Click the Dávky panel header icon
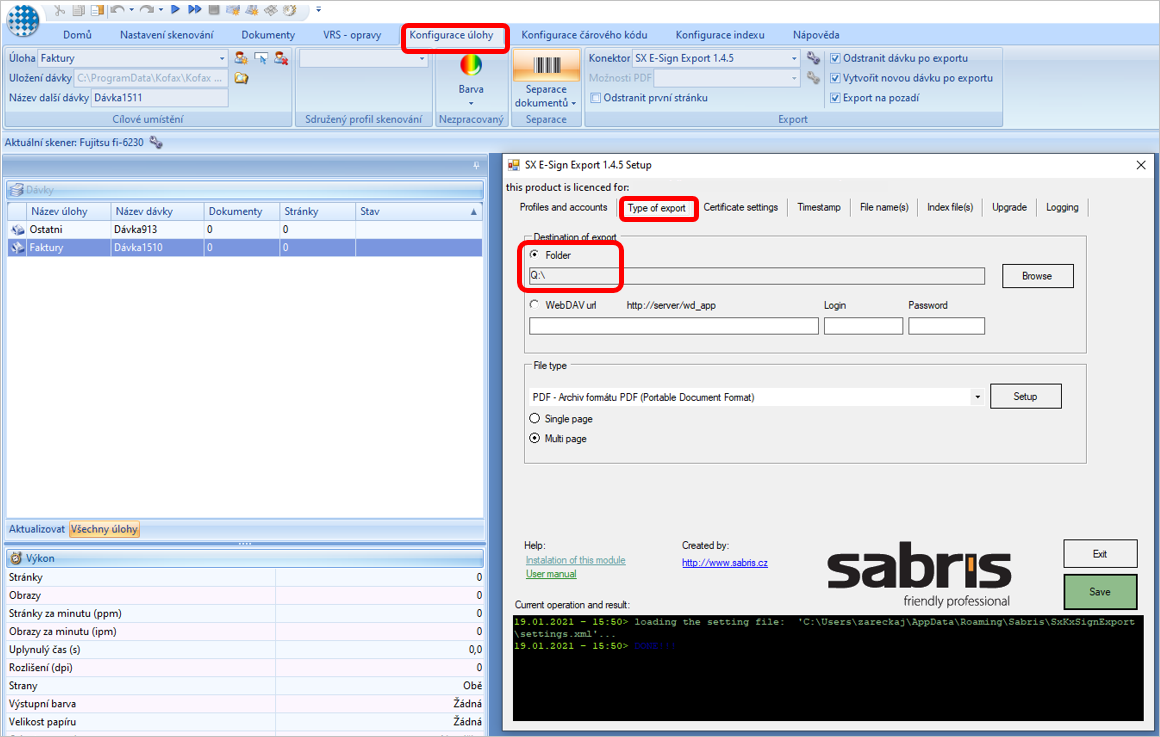 (x=16, y=190)
